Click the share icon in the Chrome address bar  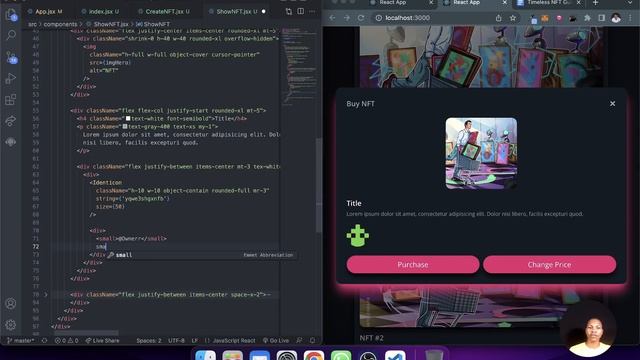498,18
